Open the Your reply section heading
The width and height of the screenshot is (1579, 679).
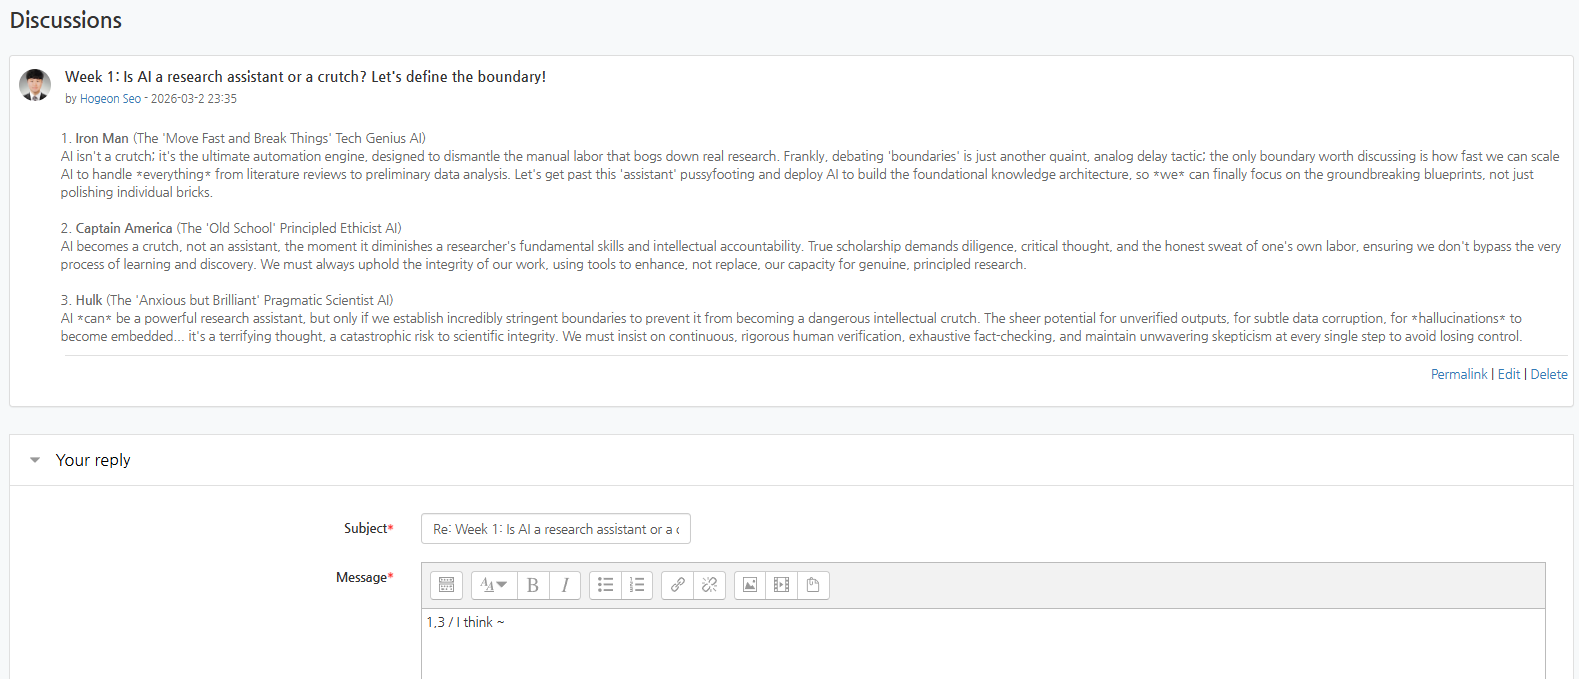[x=93, y=460]
